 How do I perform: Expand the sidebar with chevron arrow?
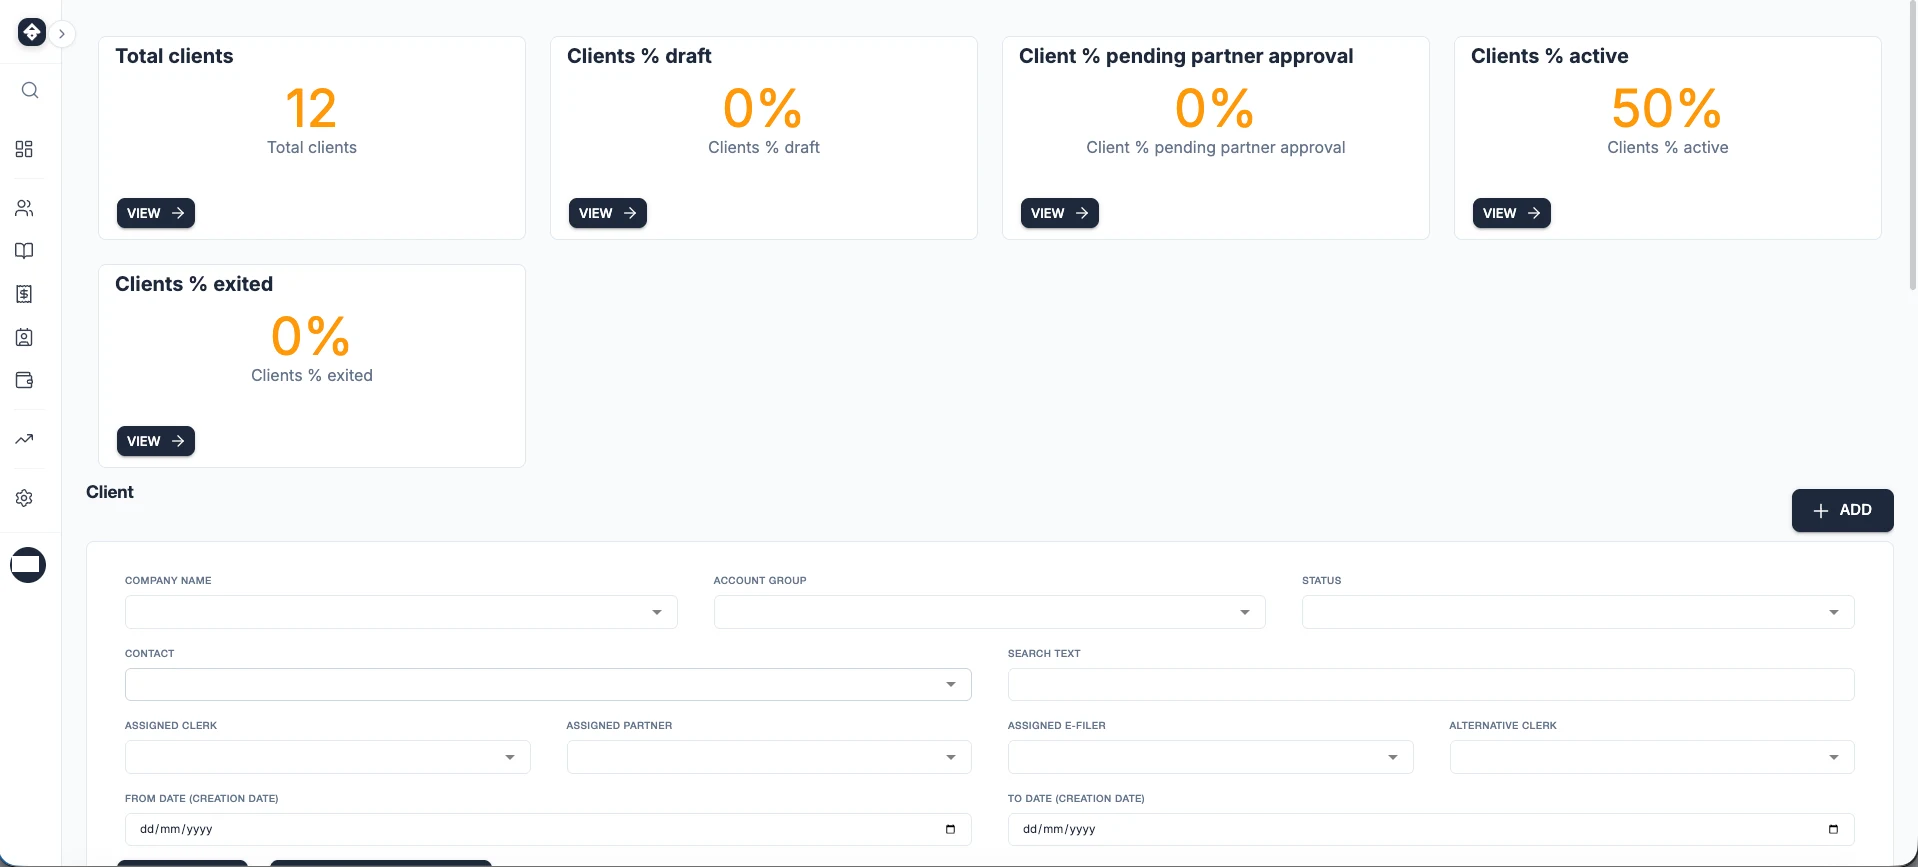62,34
